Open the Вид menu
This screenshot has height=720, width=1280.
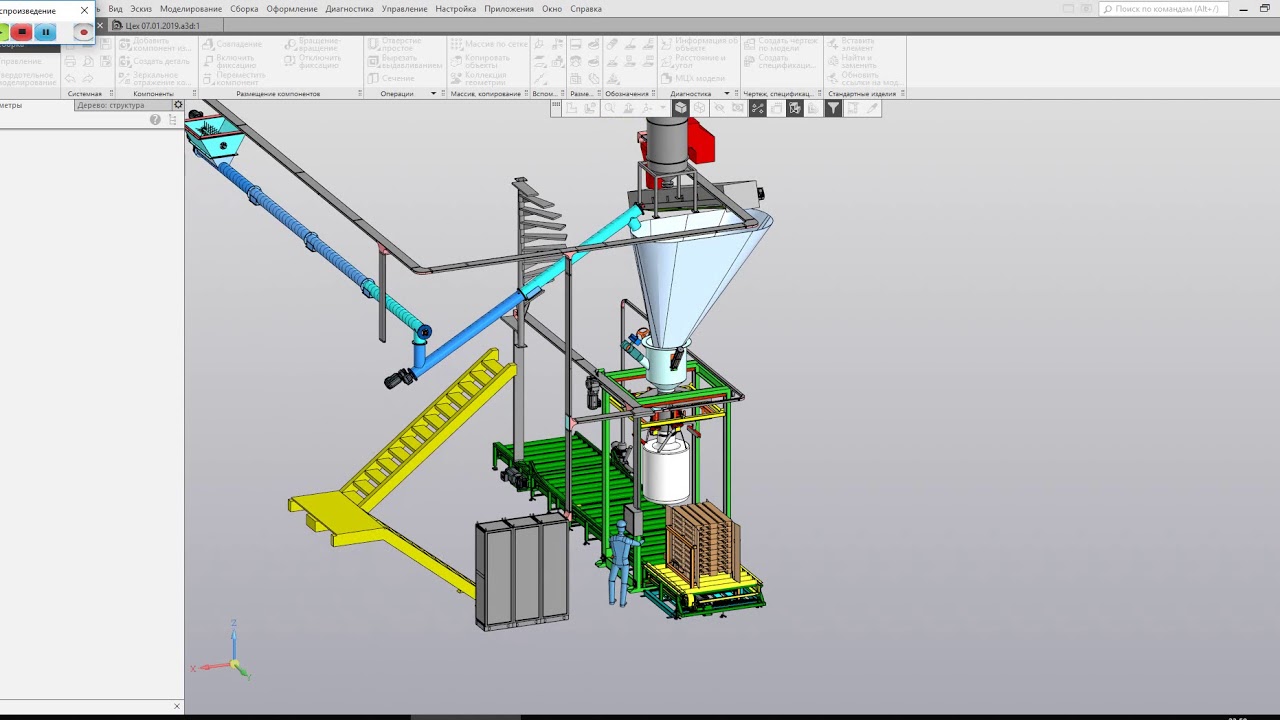tap(115, 9)
